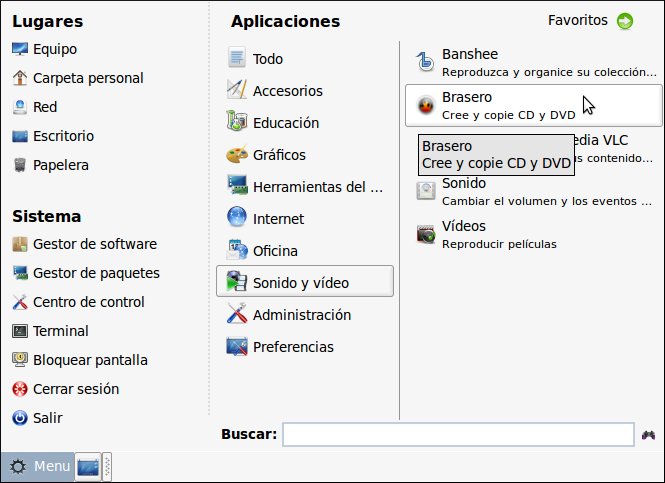
Task: Click the Terminal icon in Sistema
Action: (20, 331)
